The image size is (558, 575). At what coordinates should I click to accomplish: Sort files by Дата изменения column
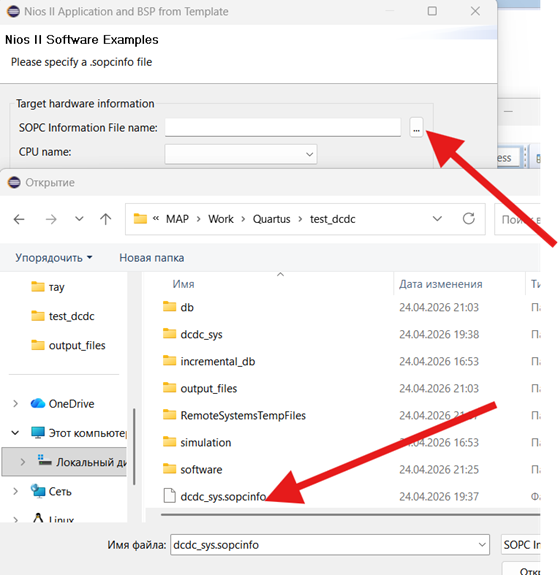tap(441, 284)
